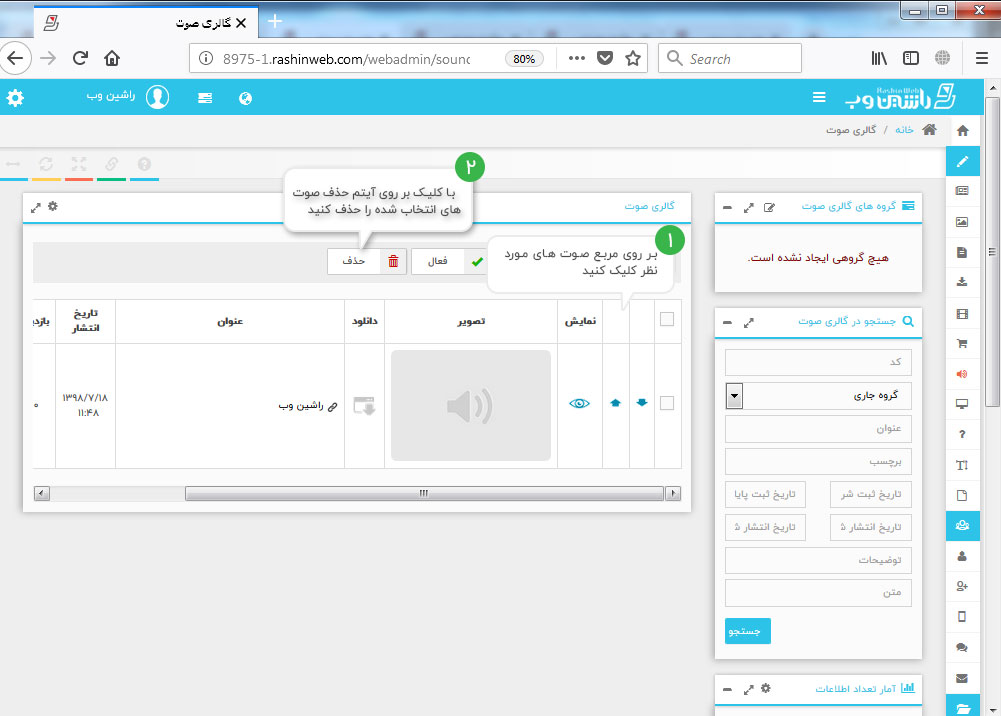The image size is (1001, 716).
Task: Click the envelope icon in the right sidebar
Action: [962, 678]
